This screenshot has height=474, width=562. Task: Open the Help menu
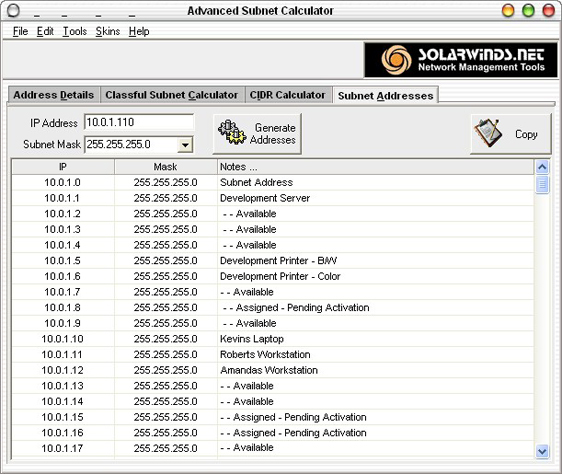click(x=139, y=32)
